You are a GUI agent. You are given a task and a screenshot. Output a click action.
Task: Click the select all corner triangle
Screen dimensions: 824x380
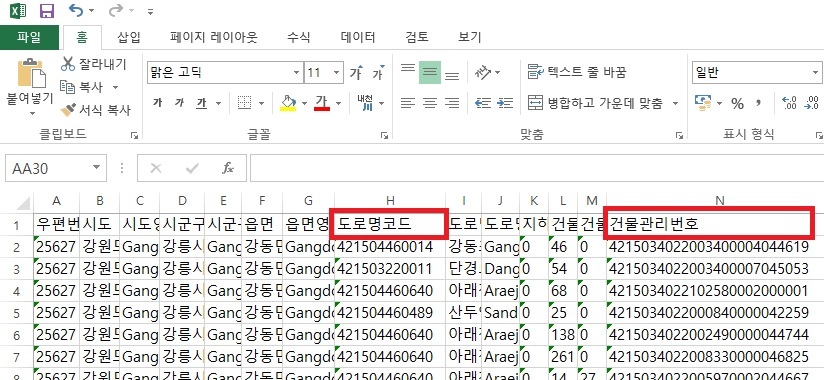(23, 202)
